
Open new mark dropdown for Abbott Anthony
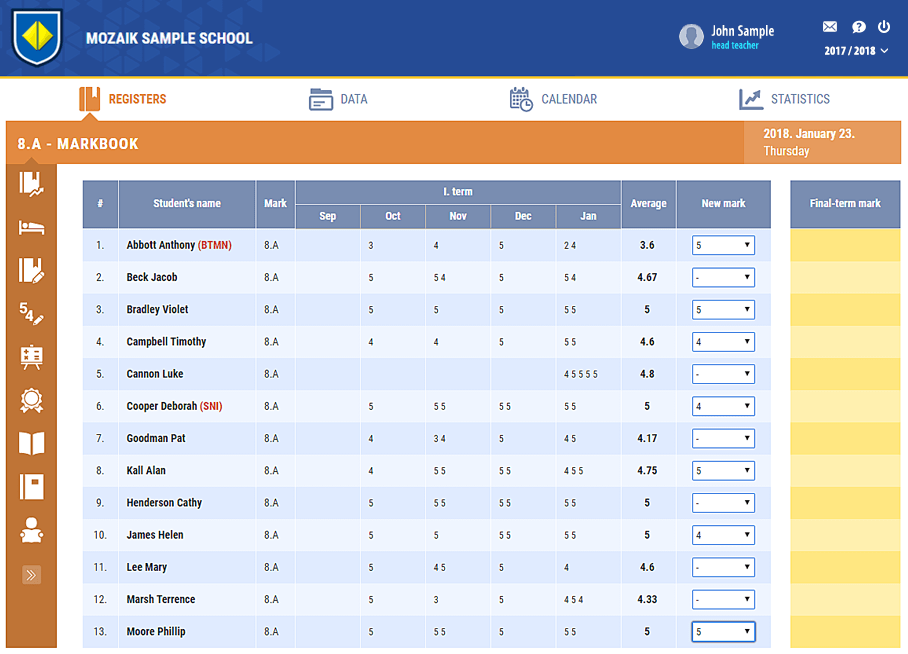point(723,245)
